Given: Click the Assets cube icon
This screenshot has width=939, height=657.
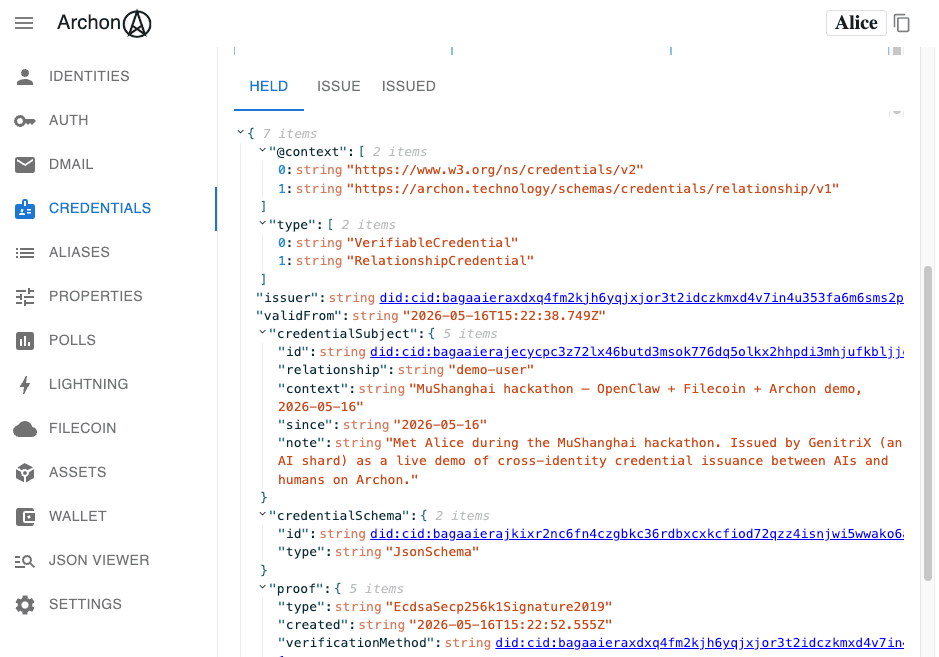Looking at the screenshot, I should click(25, 473).
